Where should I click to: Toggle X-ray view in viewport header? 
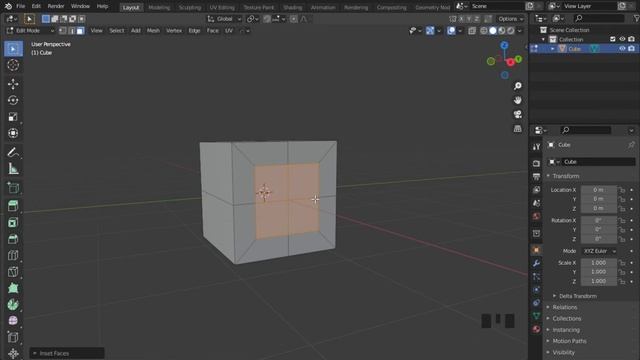[472, 31]
